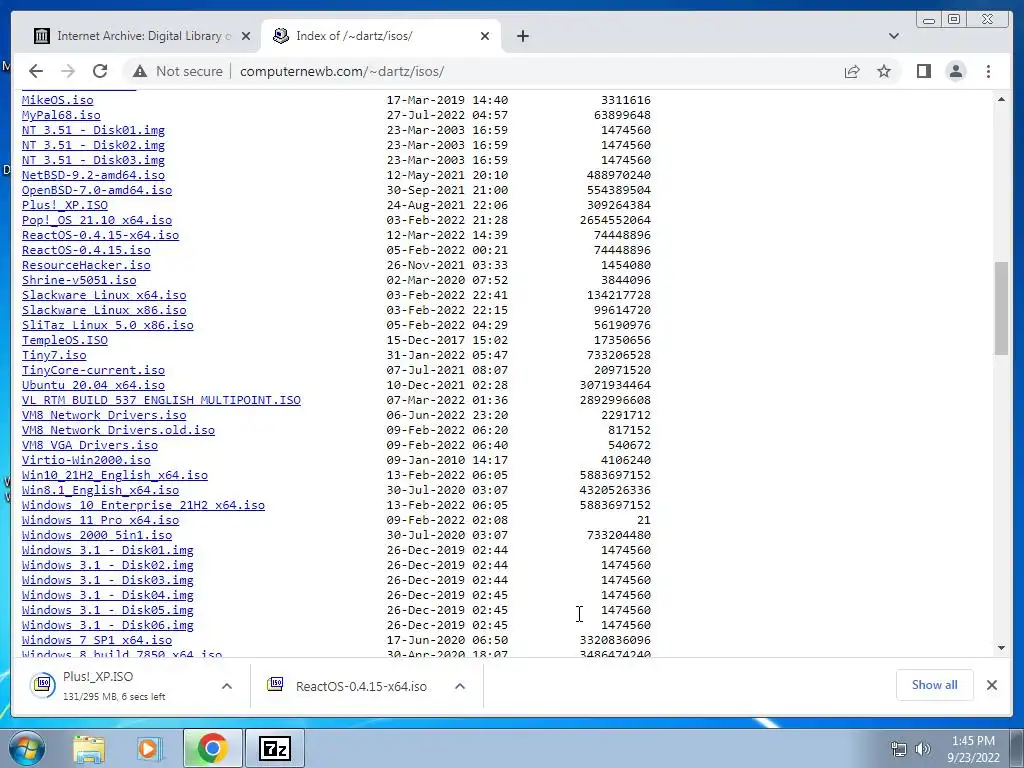Download OpenBSD-7.0-amd64.iso
Screen dimensions: 1024x768
(x=97, y=190)
